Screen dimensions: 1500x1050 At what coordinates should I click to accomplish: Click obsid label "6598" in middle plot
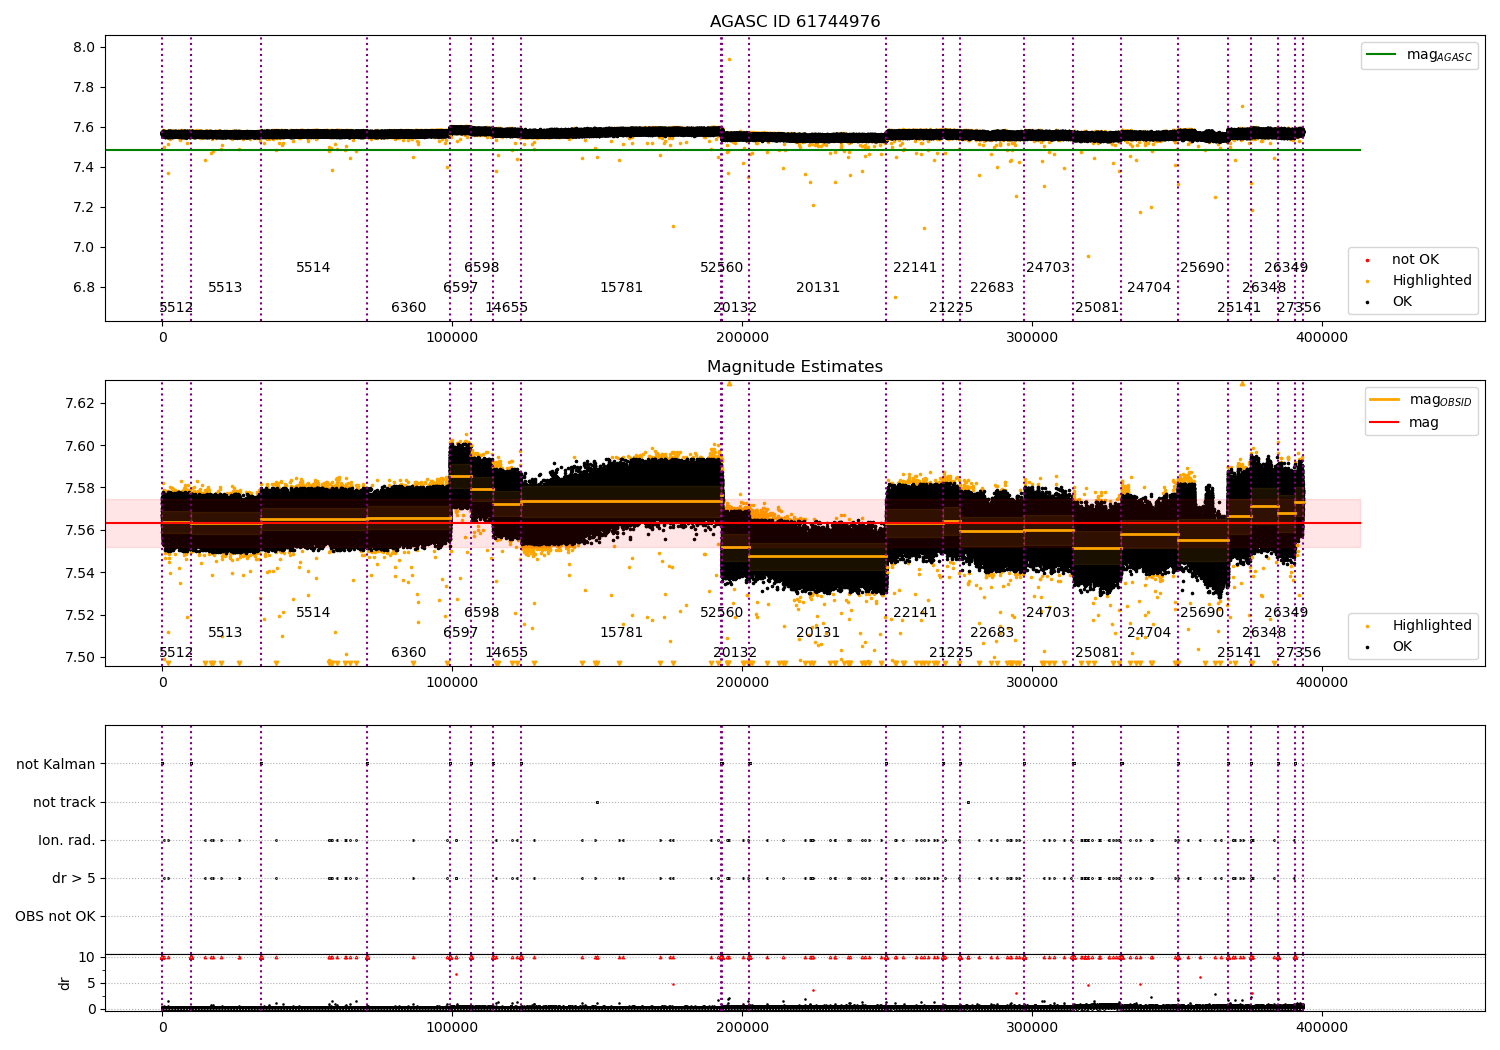(x=482, y=613)
